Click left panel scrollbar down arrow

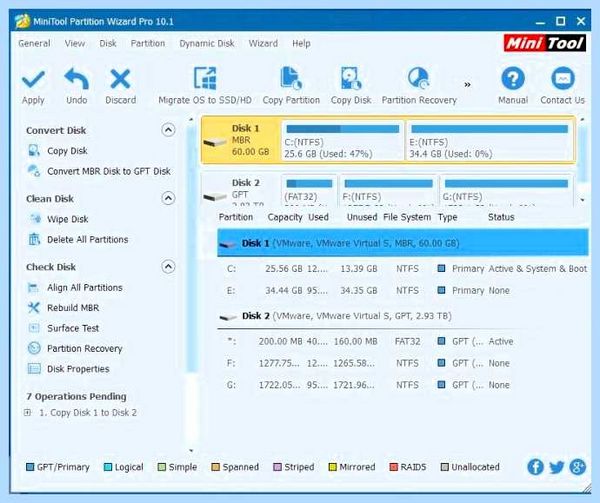click(191, 451)
